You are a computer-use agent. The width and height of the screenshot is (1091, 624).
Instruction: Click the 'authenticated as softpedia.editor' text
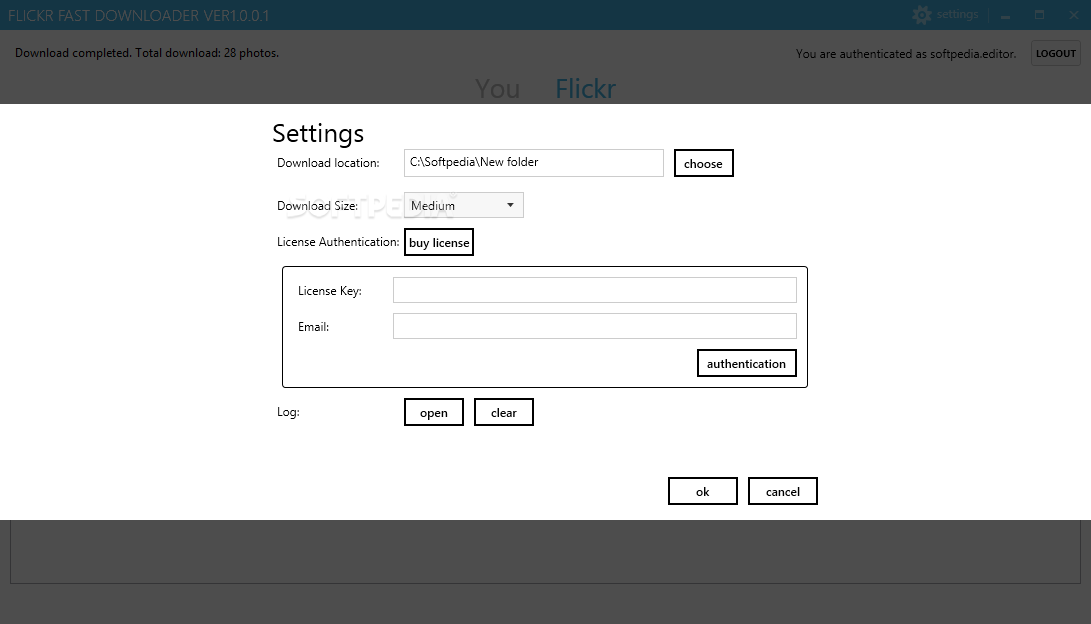tap(906, 54)
